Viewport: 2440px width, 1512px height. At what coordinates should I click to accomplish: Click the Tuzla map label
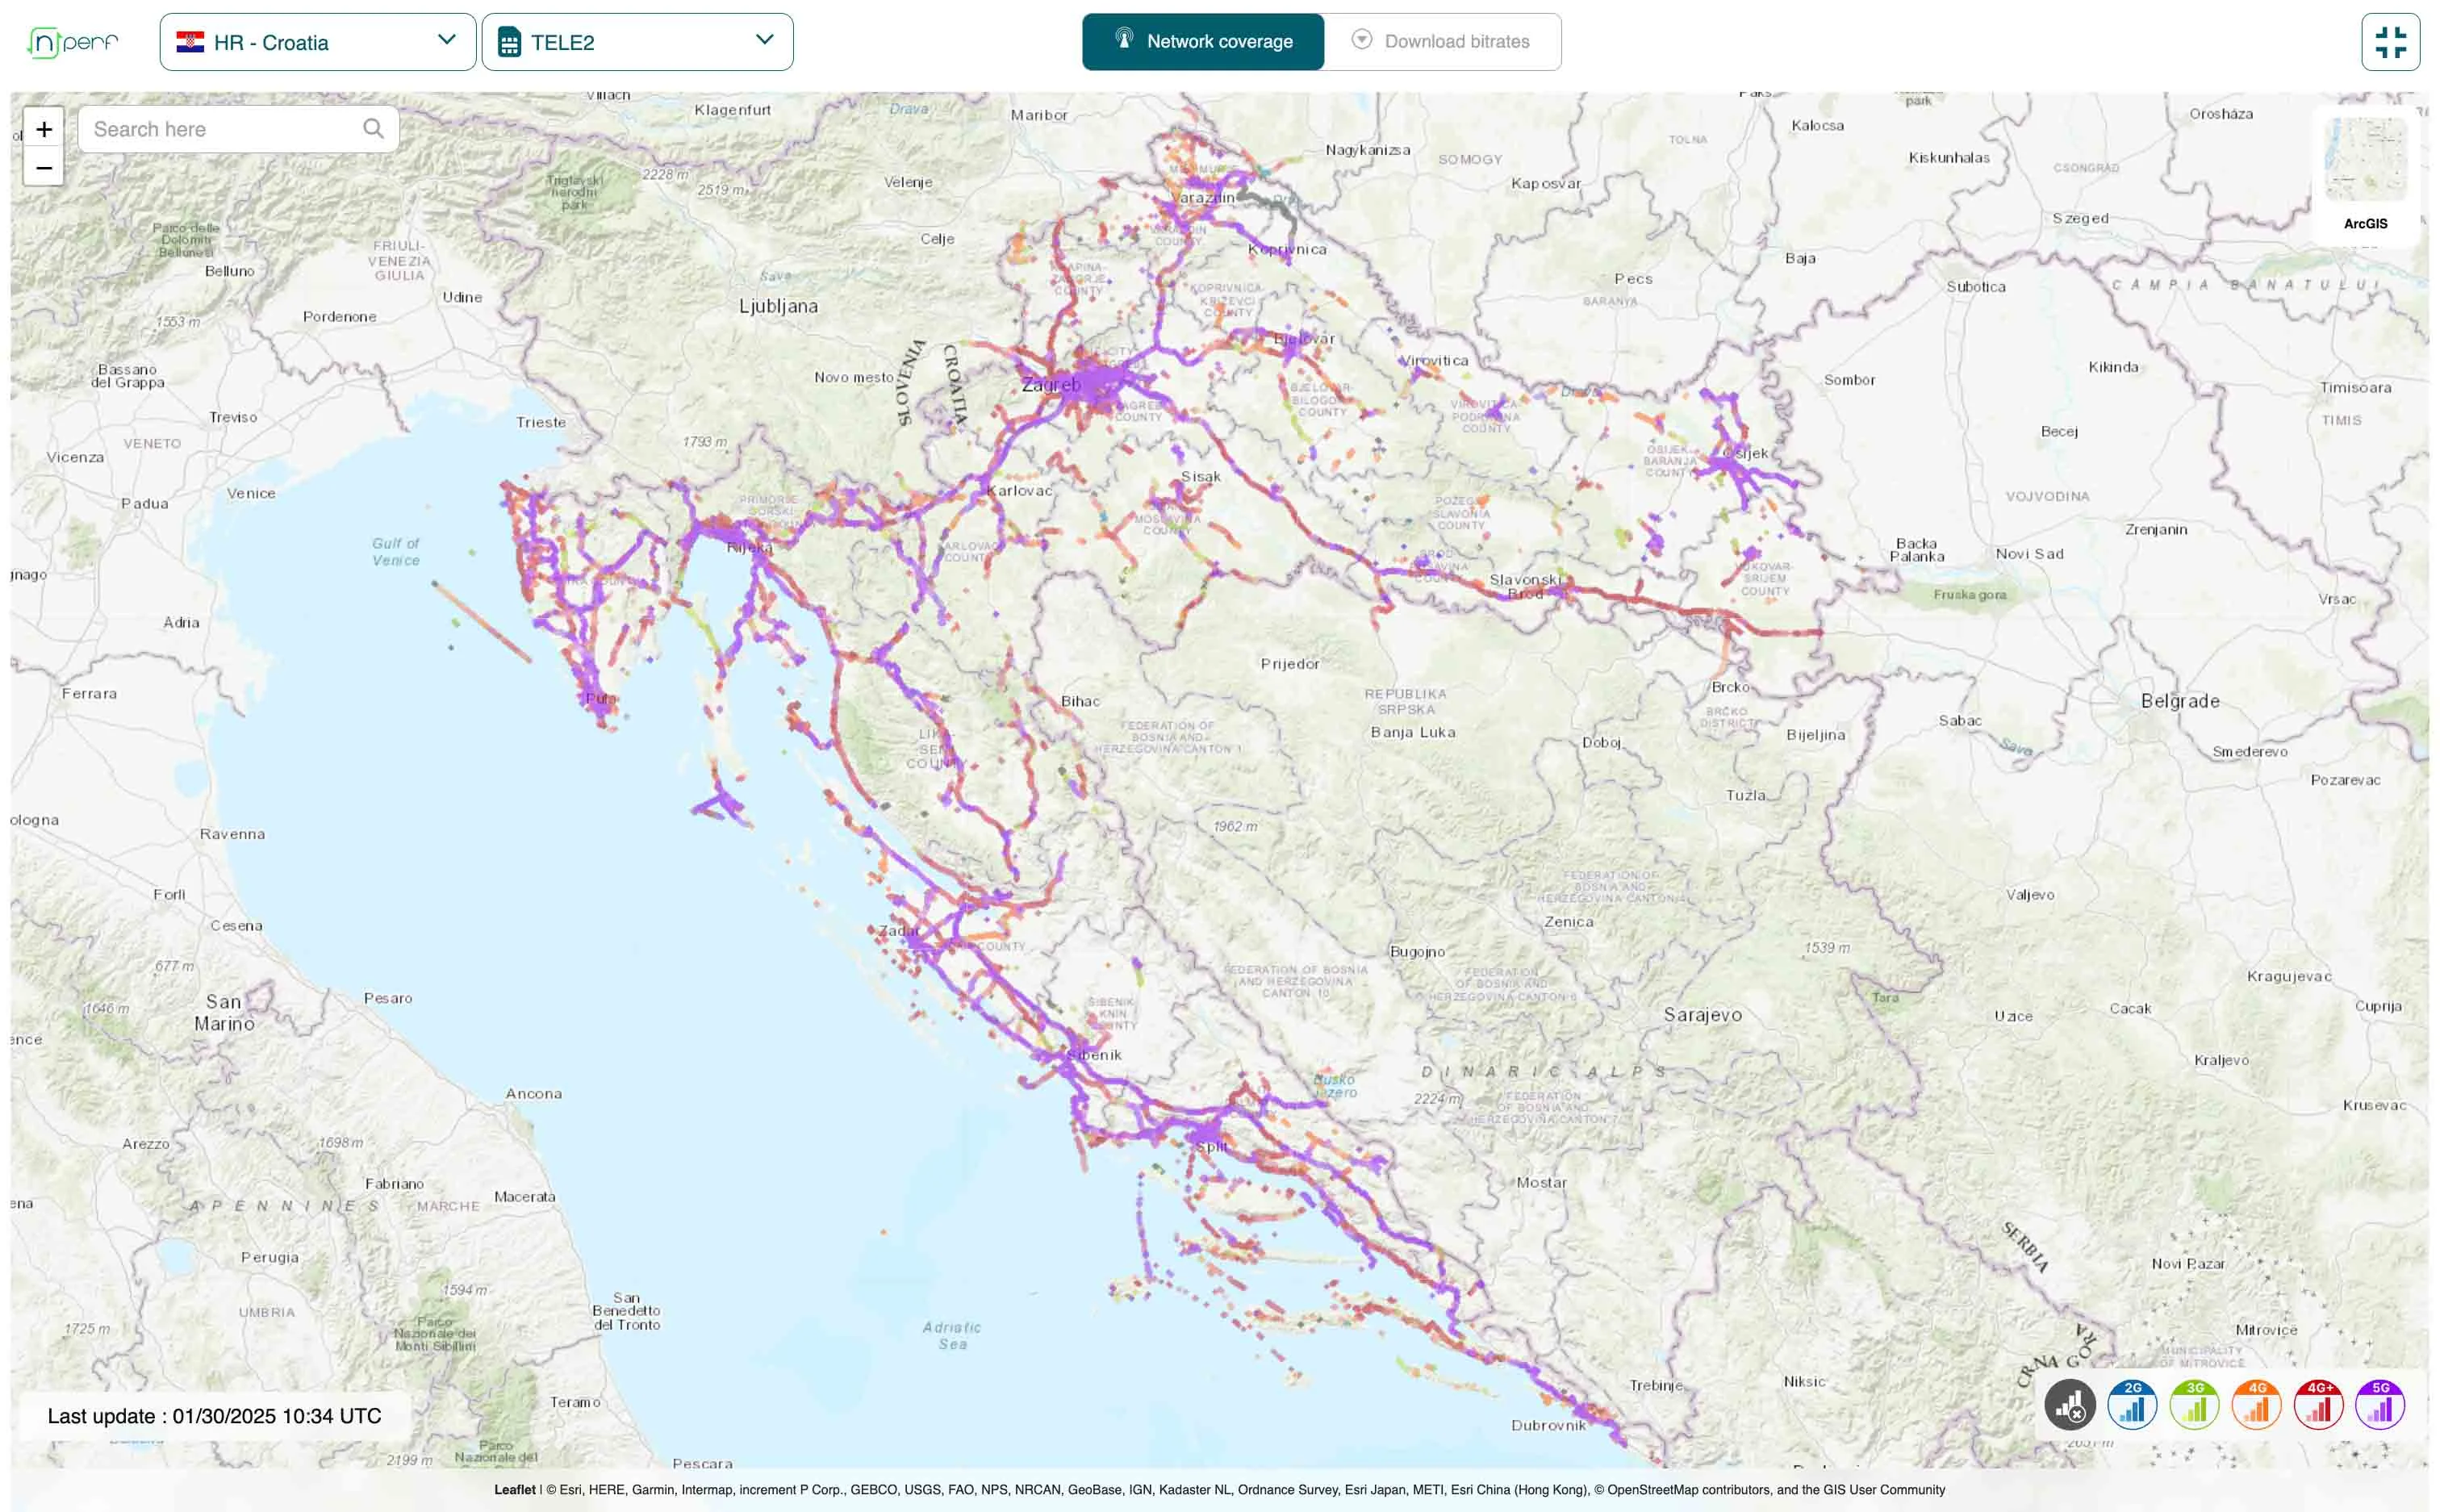tap(1745, 795)
